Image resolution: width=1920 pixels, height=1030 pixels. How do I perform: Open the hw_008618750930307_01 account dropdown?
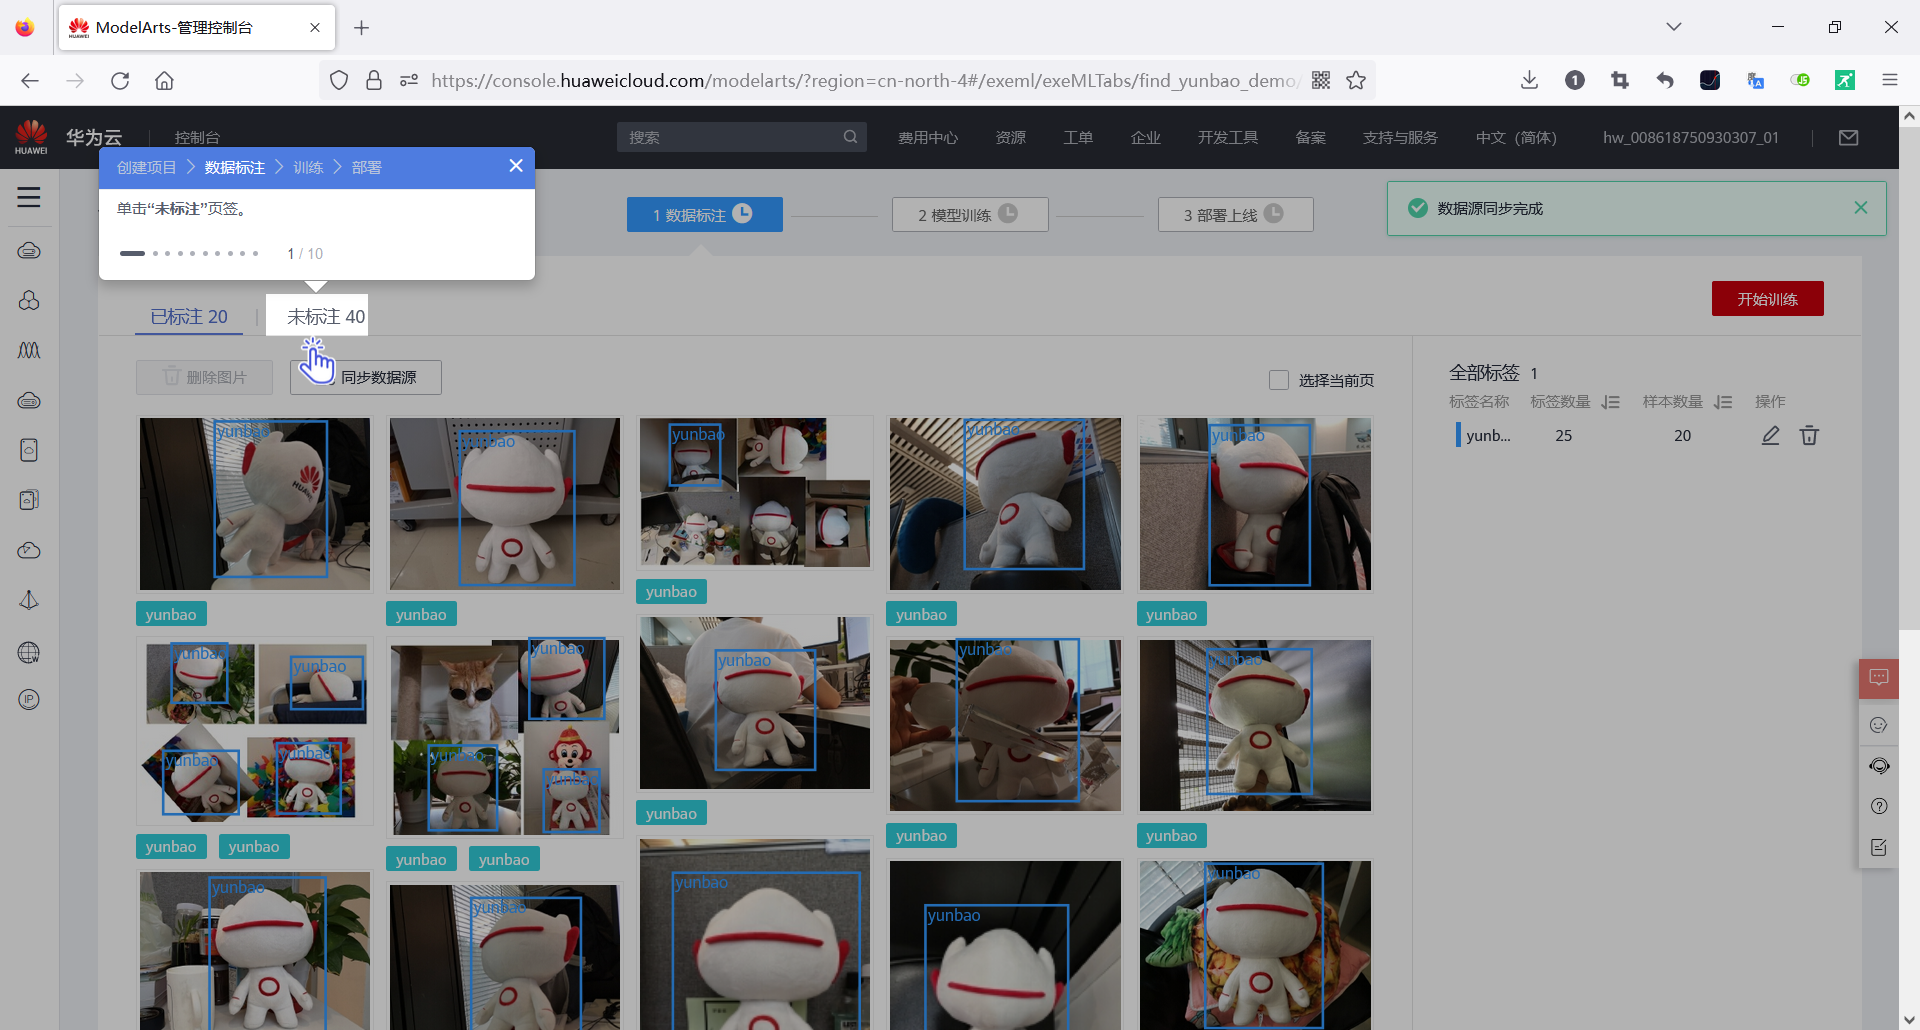click(x=1691, y=137)
